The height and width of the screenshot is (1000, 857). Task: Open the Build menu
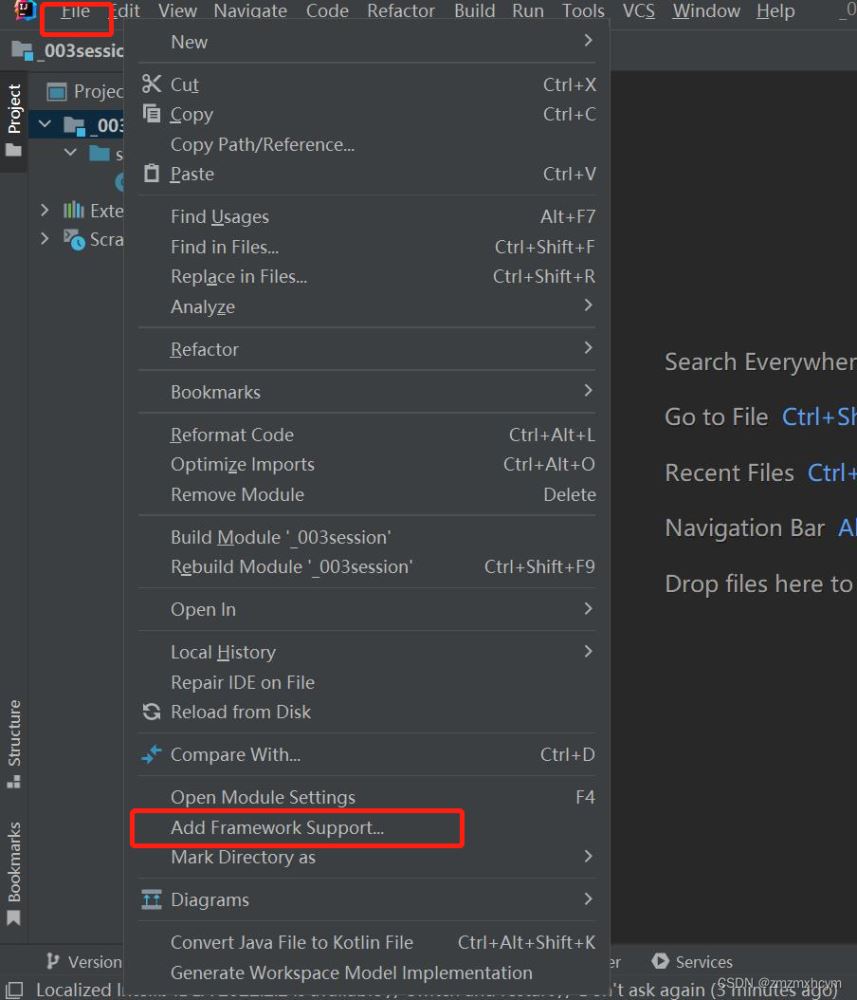[x=474, y=11]
